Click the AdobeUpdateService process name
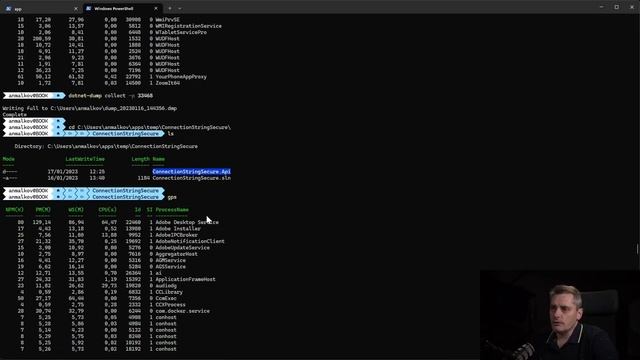The height and width of the screenshot is (360, 640). pos(182,248)
